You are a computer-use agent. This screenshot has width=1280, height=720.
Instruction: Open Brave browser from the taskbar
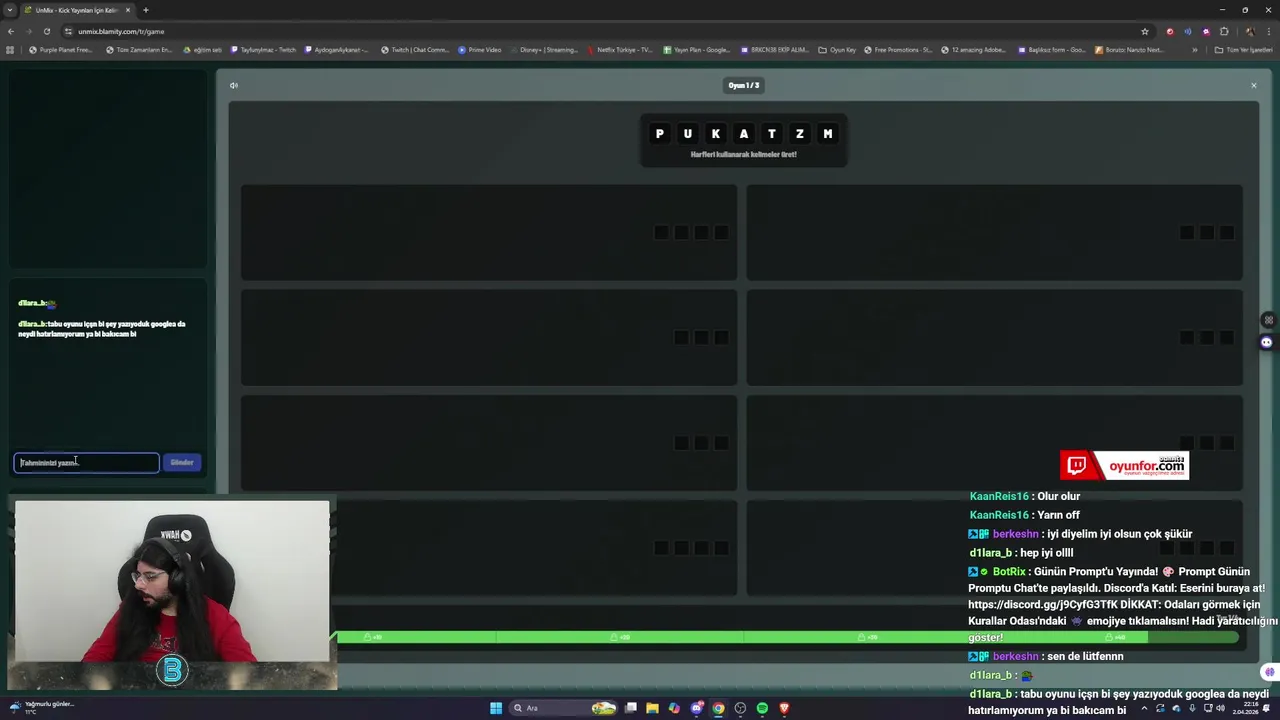pyautogui.click(x=784, y=708)
